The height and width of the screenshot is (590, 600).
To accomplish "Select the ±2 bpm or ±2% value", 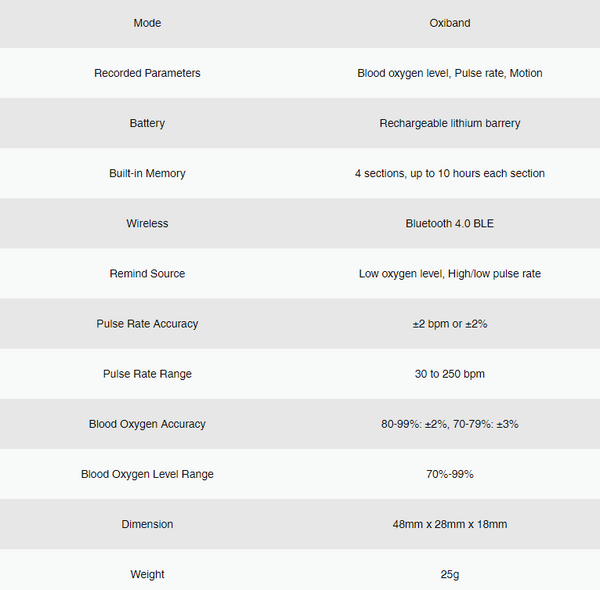I will click(x=450, y=324).
